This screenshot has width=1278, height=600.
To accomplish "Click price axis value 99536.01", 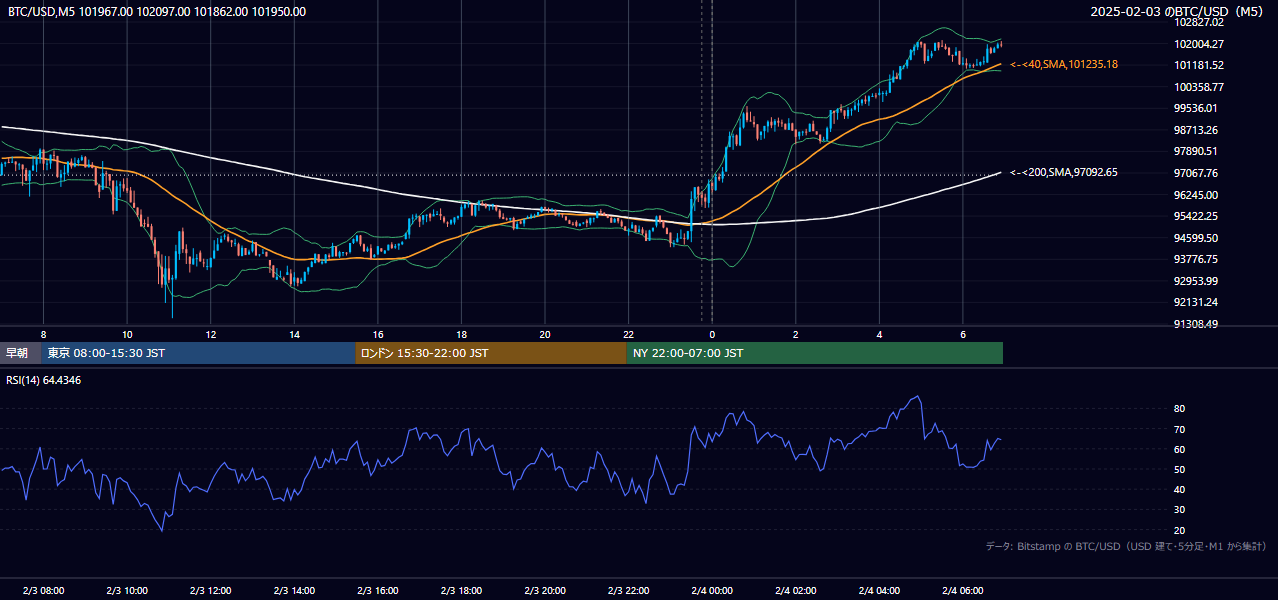I will coord(1197,108).
